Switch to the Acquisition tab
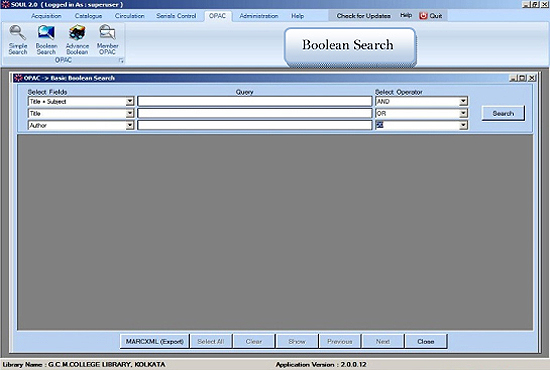The width and height of the screenshot is (550, 370). click(46, 16)
